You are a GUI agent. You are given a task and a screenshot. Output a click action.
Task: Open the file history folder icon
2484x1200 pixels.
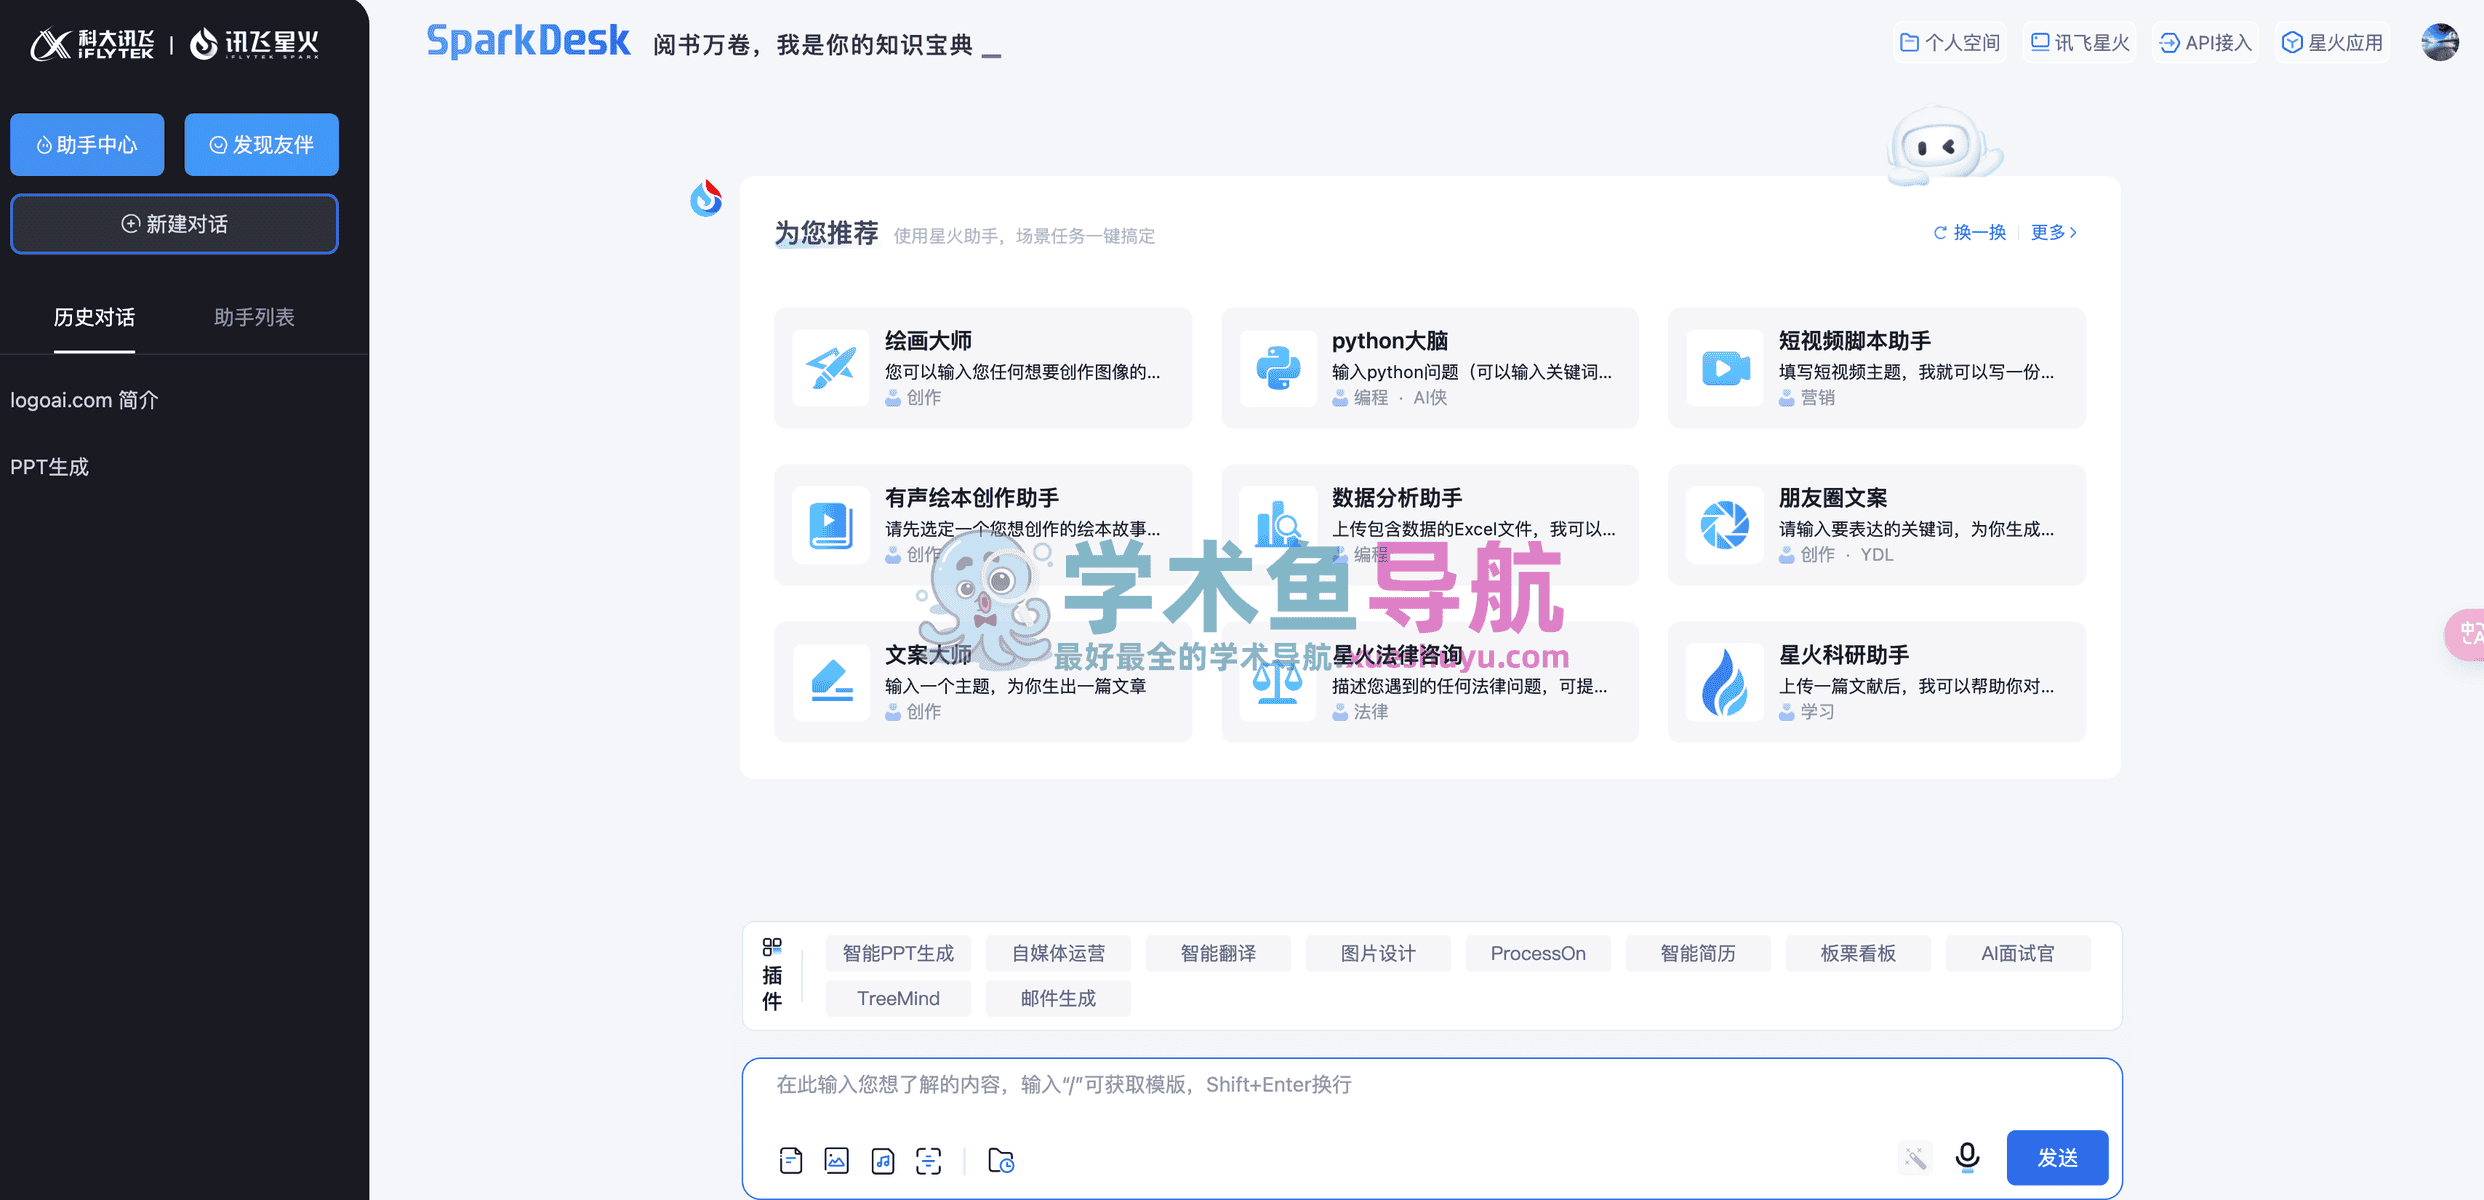[1000, 1160]
